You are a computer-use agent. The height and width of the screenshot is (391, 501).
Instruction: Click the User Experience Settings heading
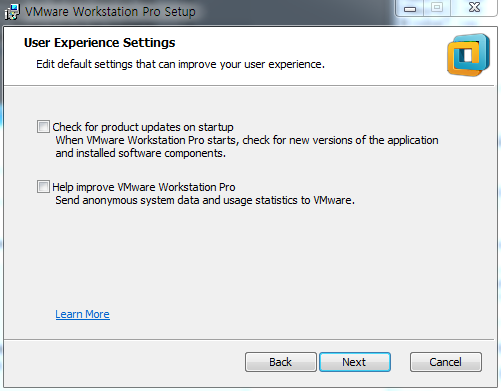[99, 43]
